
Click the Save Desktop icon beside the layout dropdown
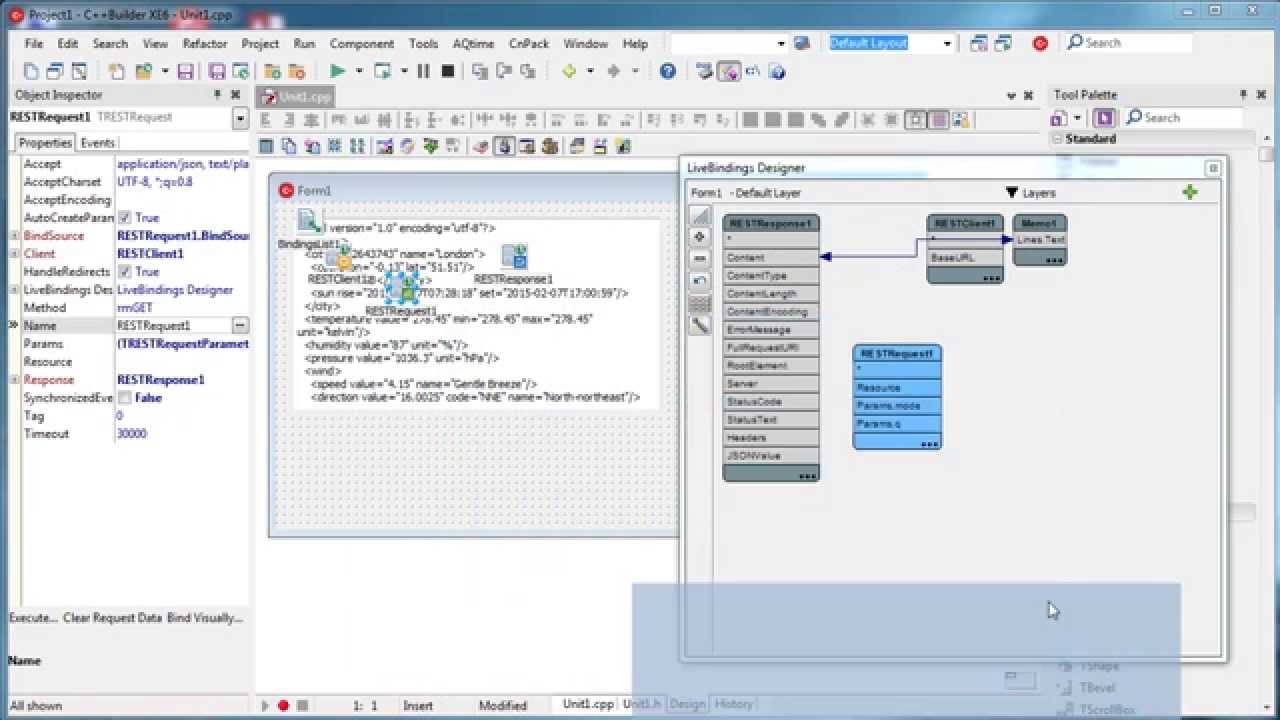pyautogui.click(x=978, y=43)
